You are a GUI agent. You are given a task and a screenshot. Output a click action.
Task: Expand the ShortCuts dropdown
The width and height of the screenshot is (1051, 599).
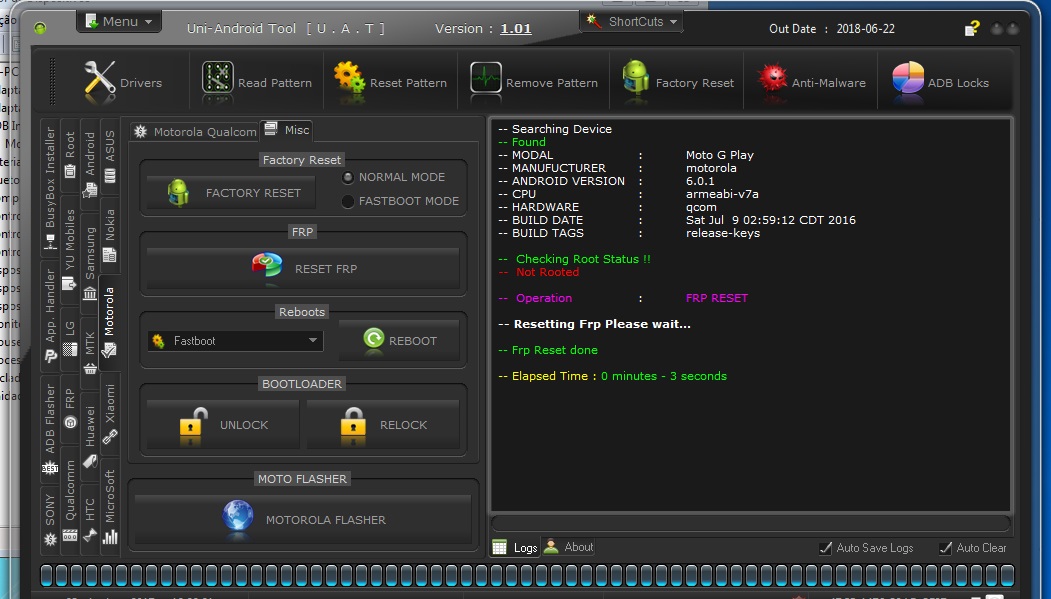click(x=631, y=21)
